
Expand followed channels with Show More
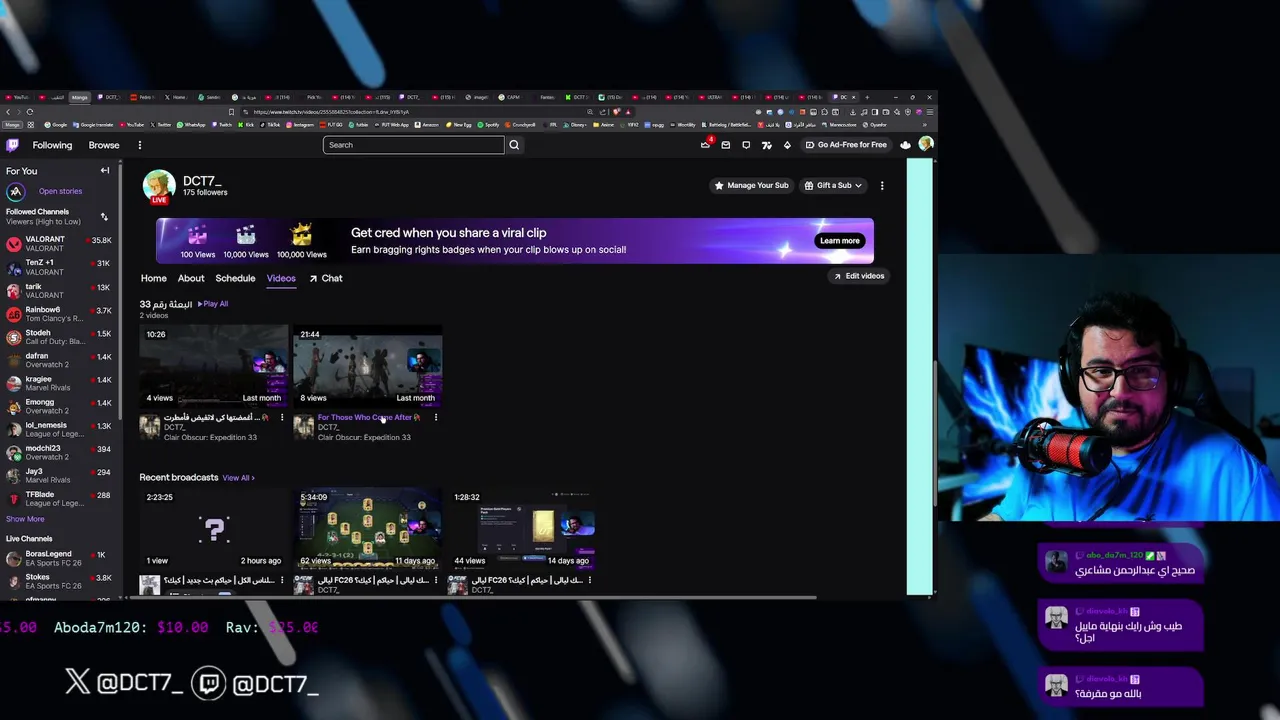tap(25, 519)
